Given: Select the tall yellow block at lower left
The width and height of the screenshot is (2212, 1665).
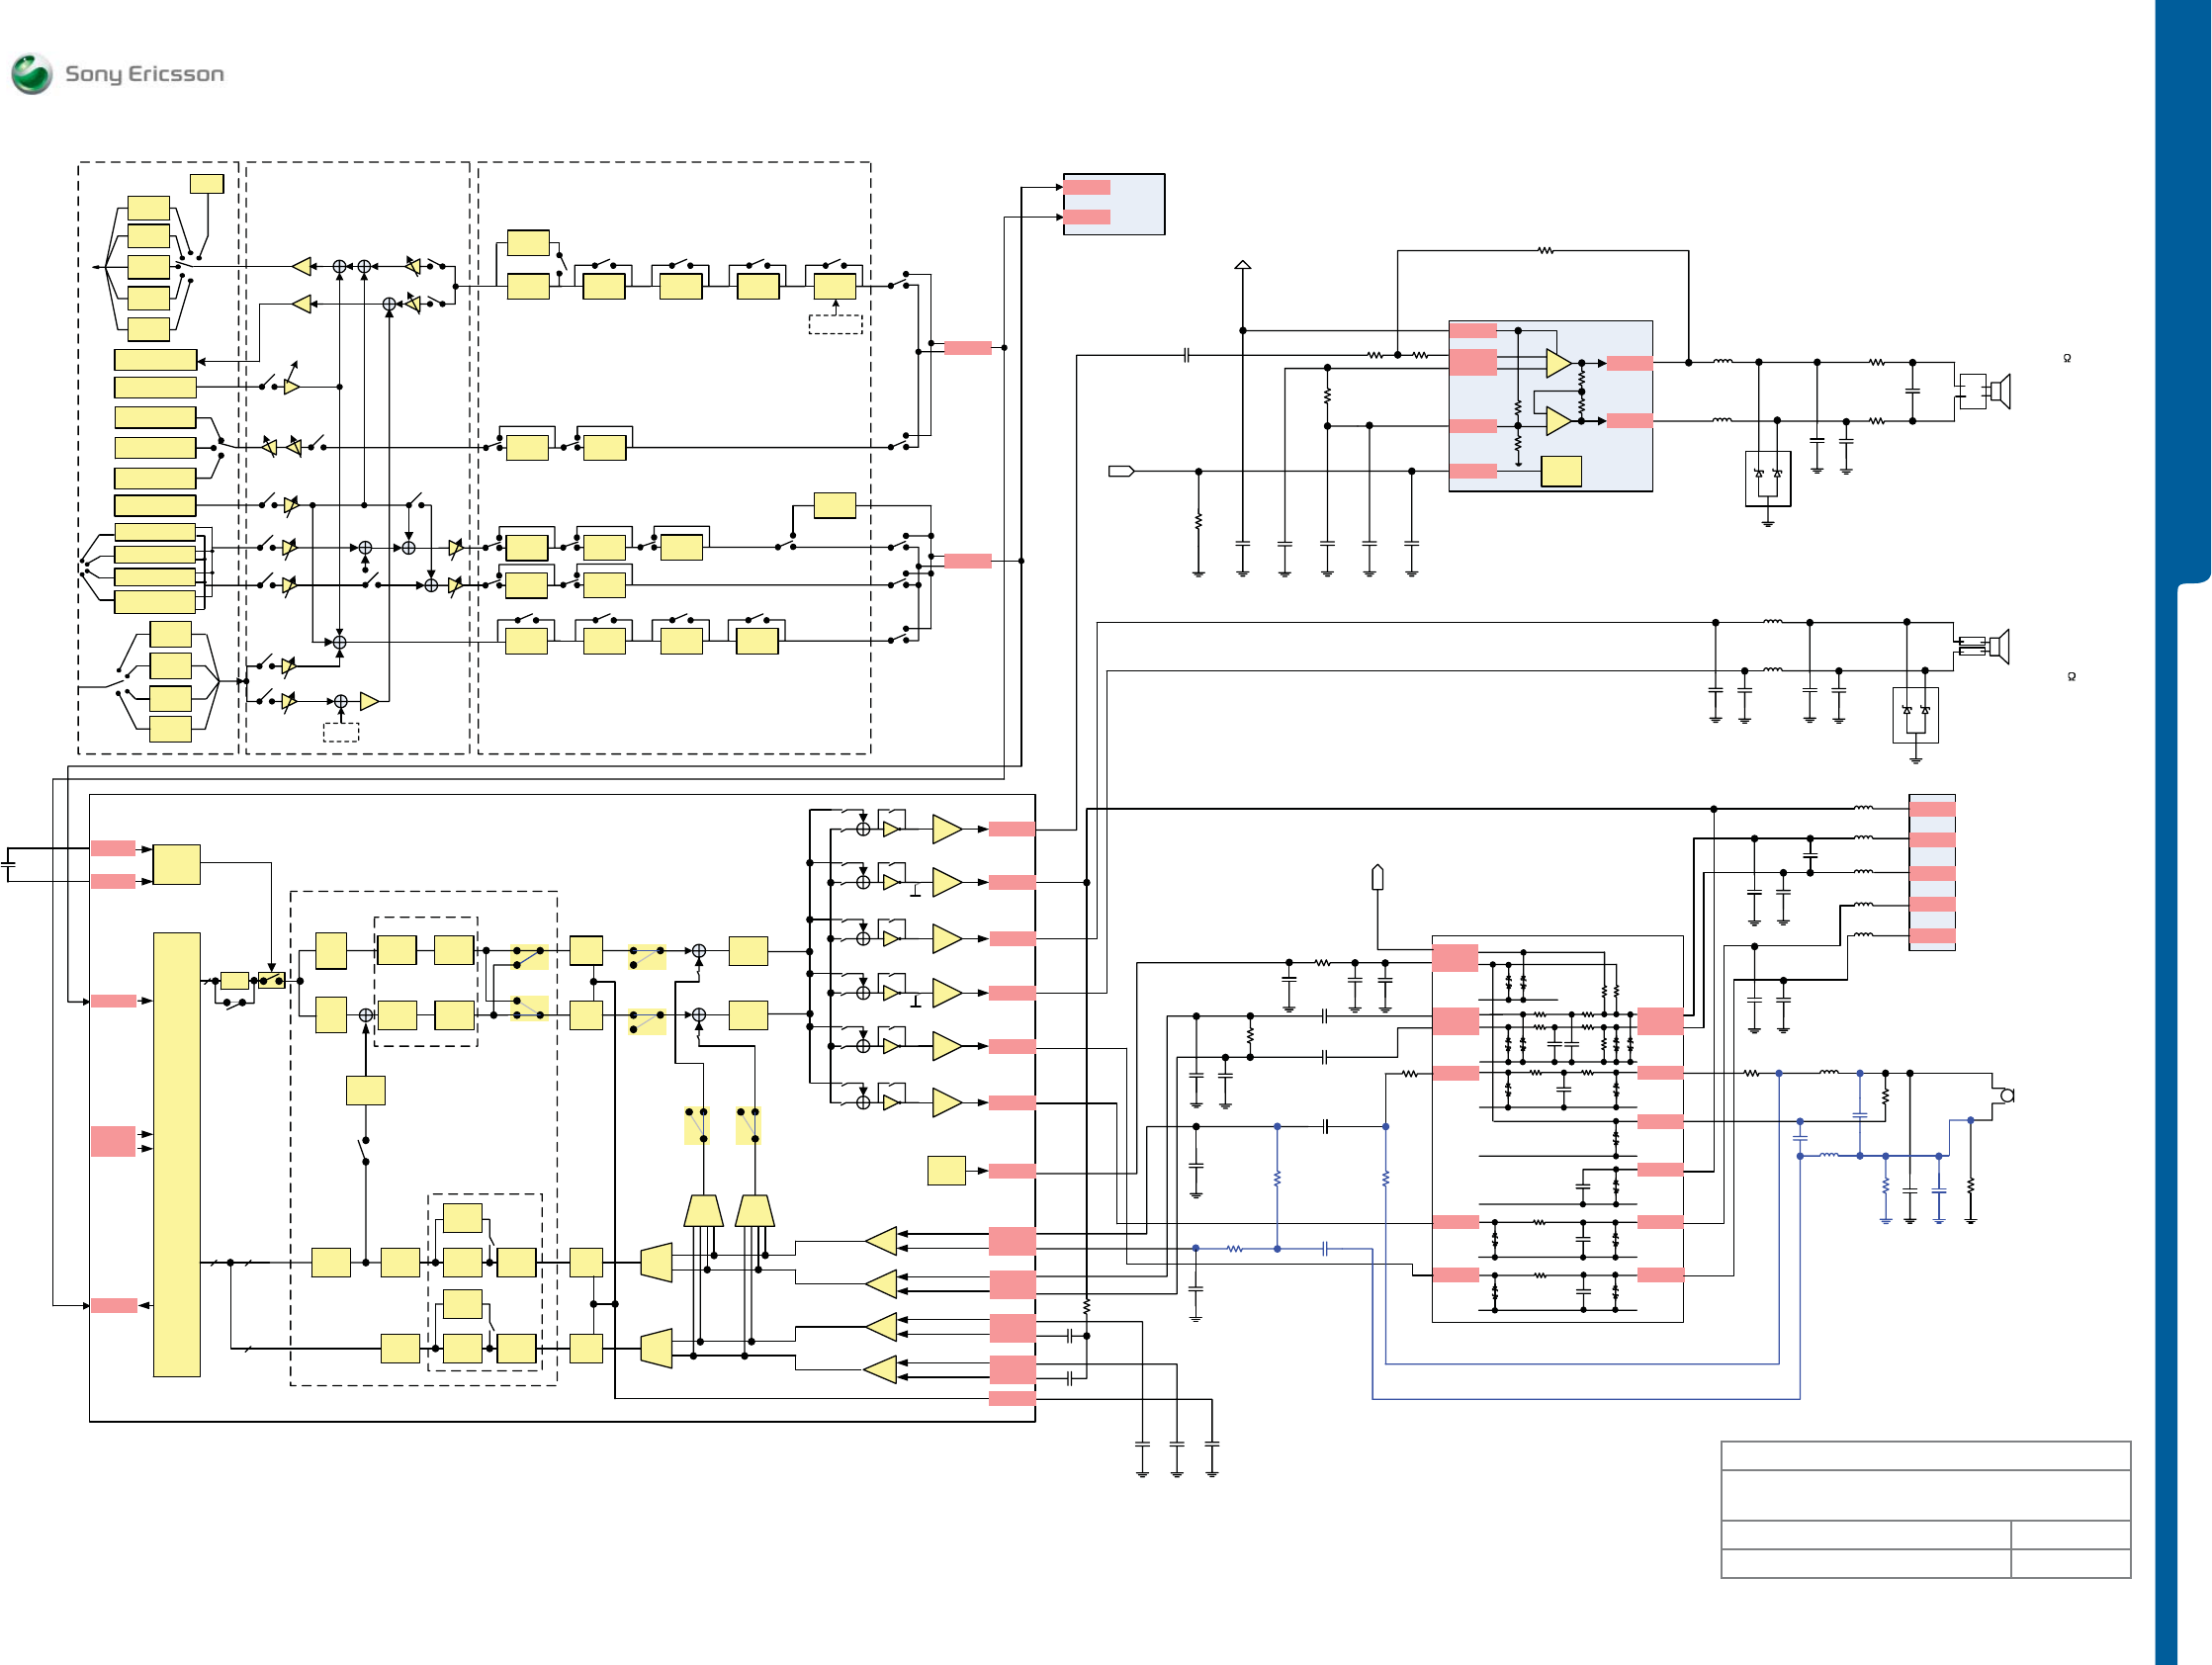Looking at the screenshot, I should [176, 1154].
